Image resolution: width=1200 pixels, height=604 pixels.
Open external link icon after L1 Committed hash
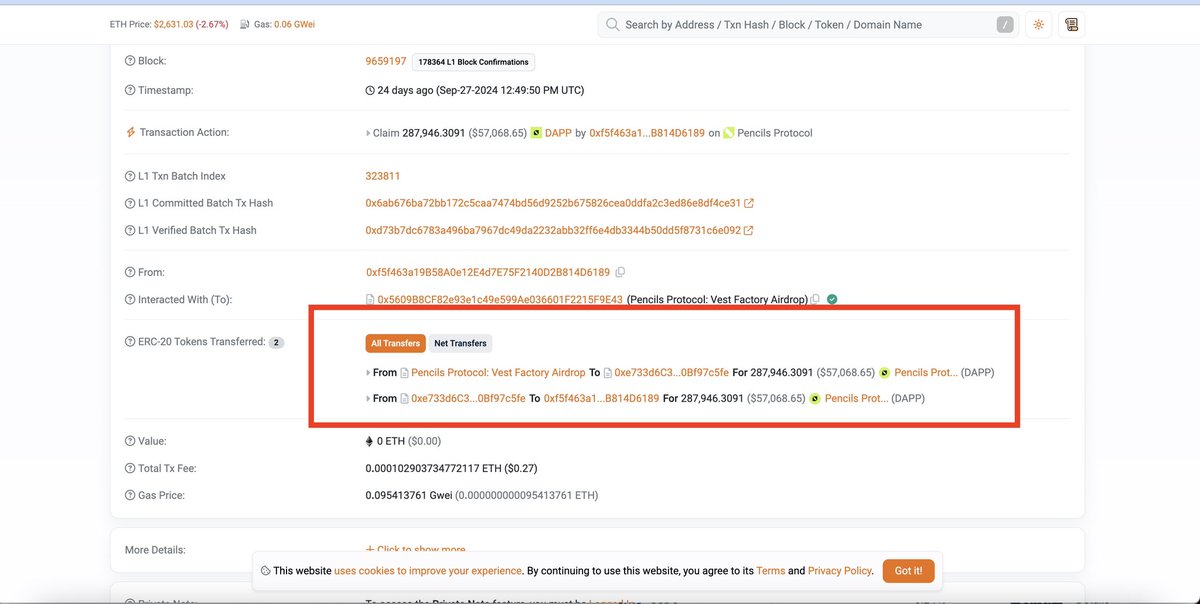click(x=749, y=203)
